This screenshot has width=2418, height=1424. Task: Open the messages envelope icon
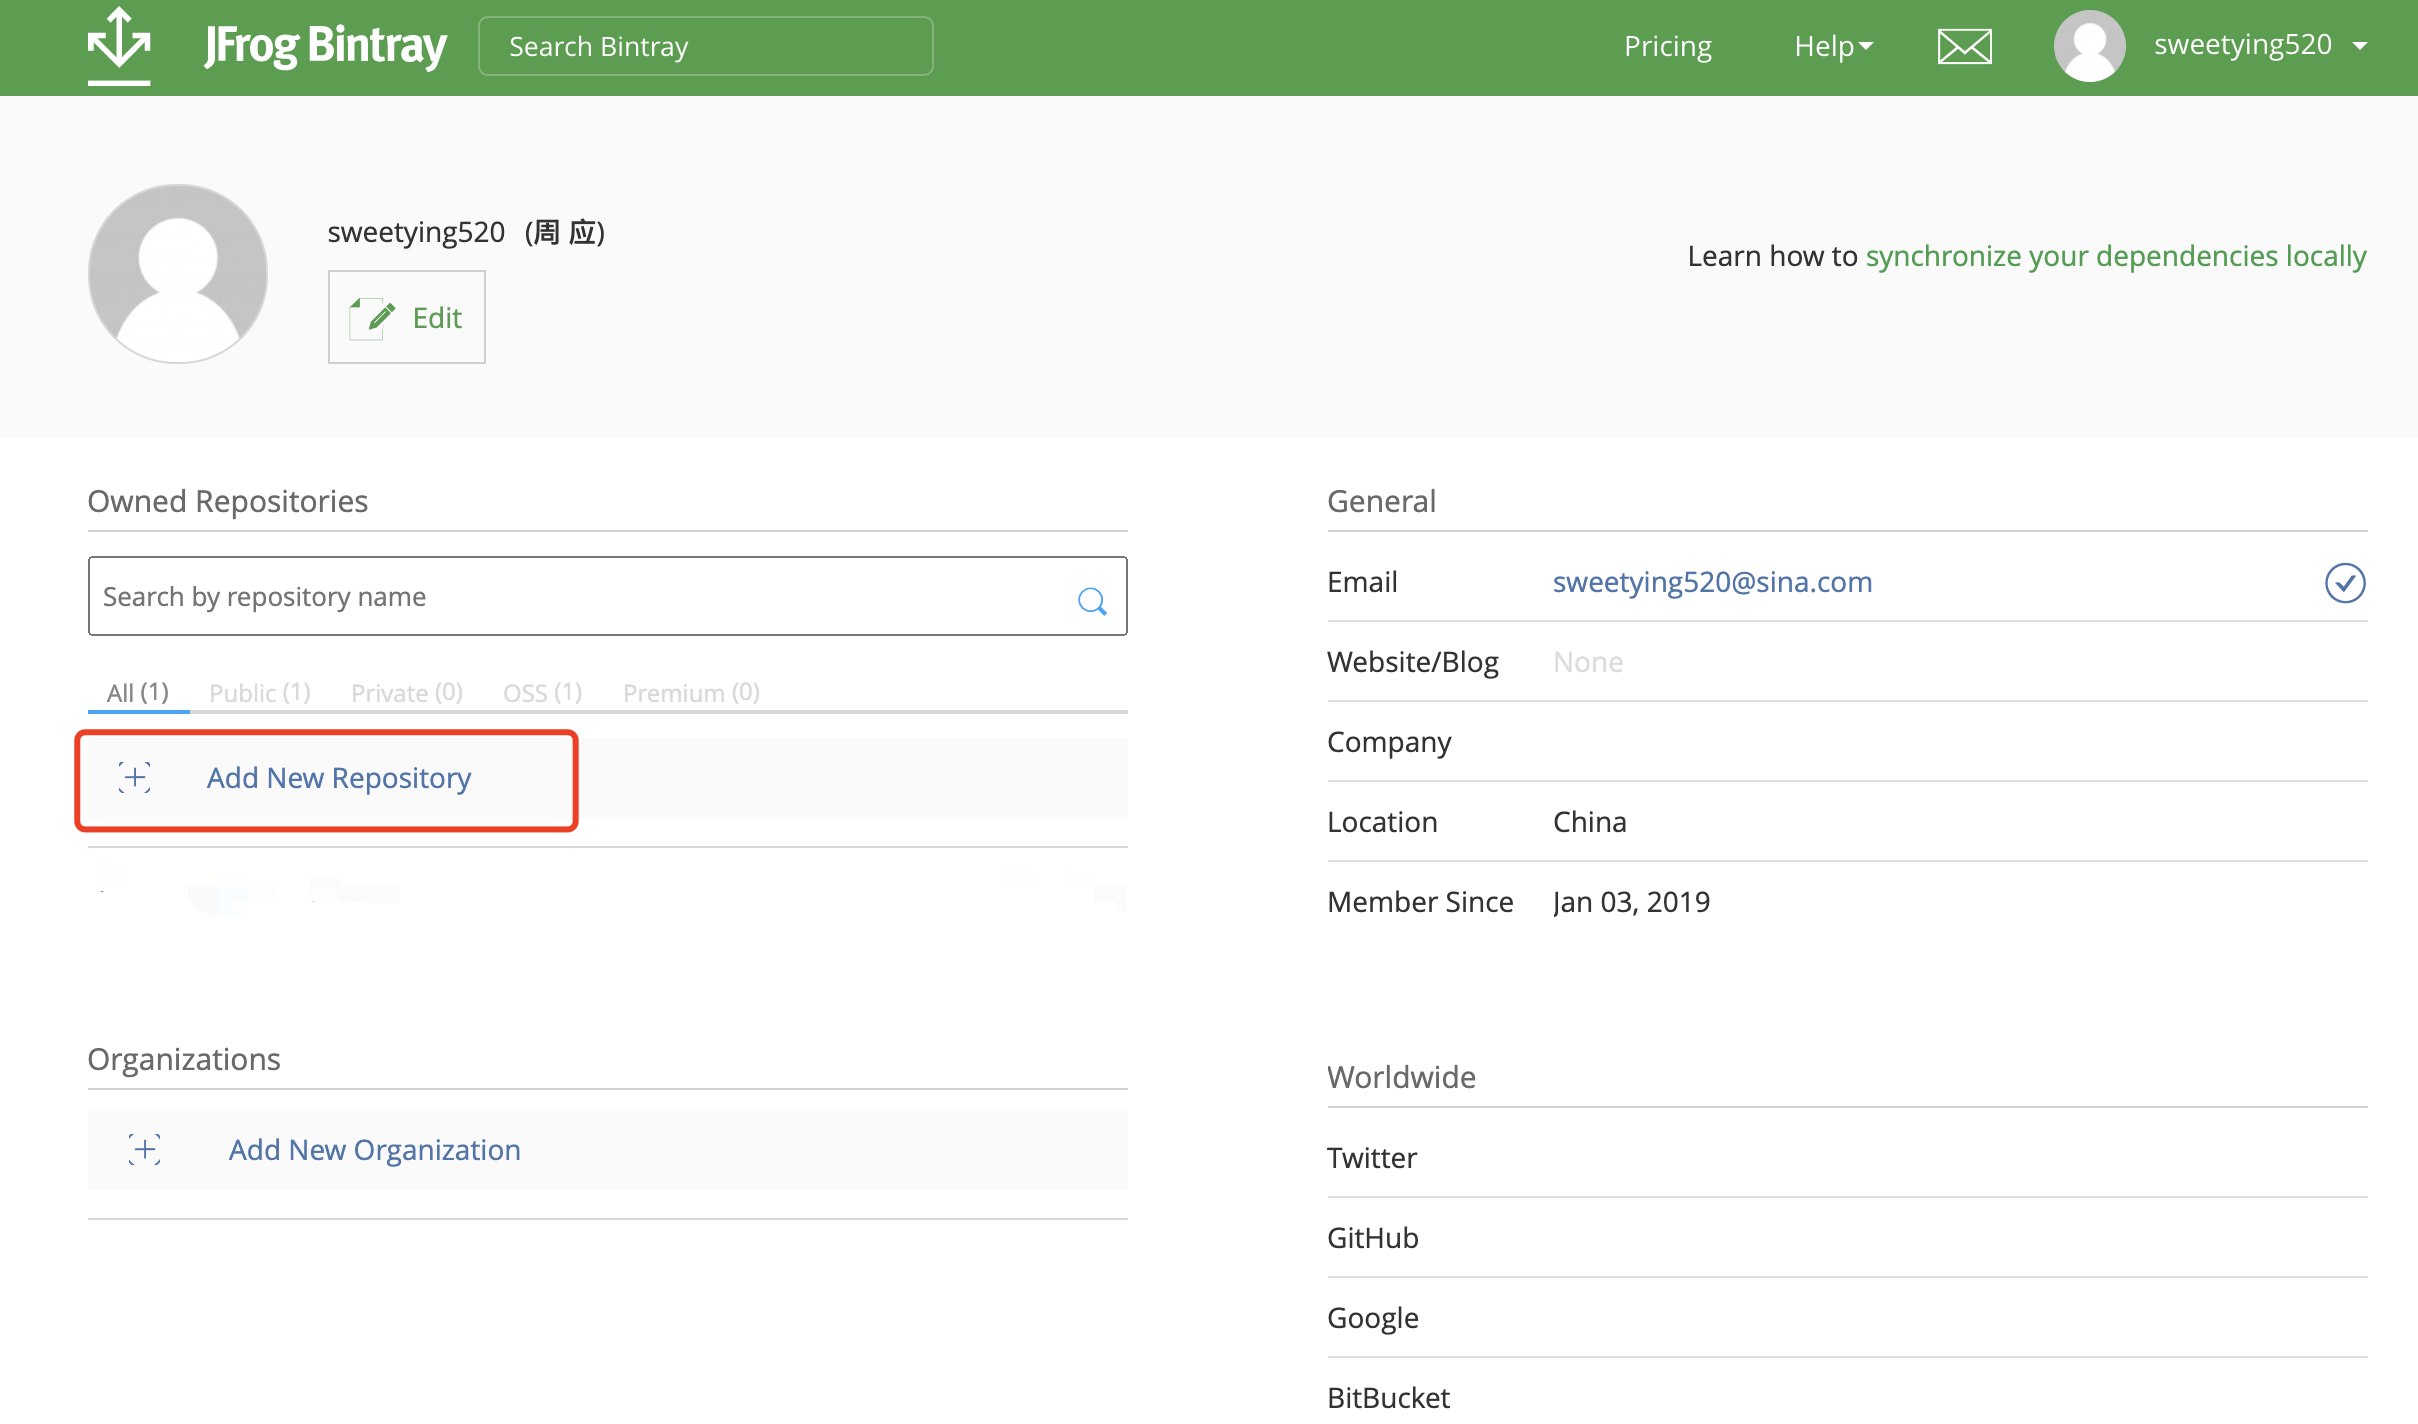(1964, 46)
